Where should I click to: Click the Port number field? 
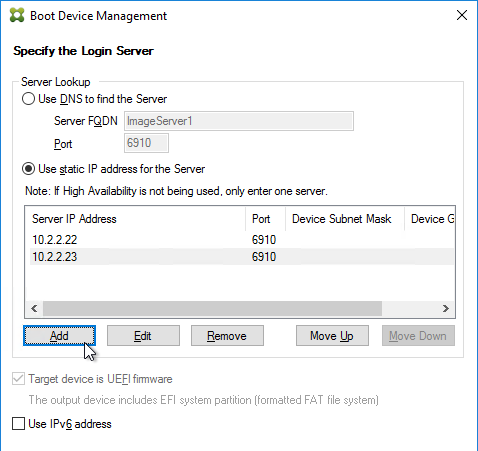tap(146, 143)
